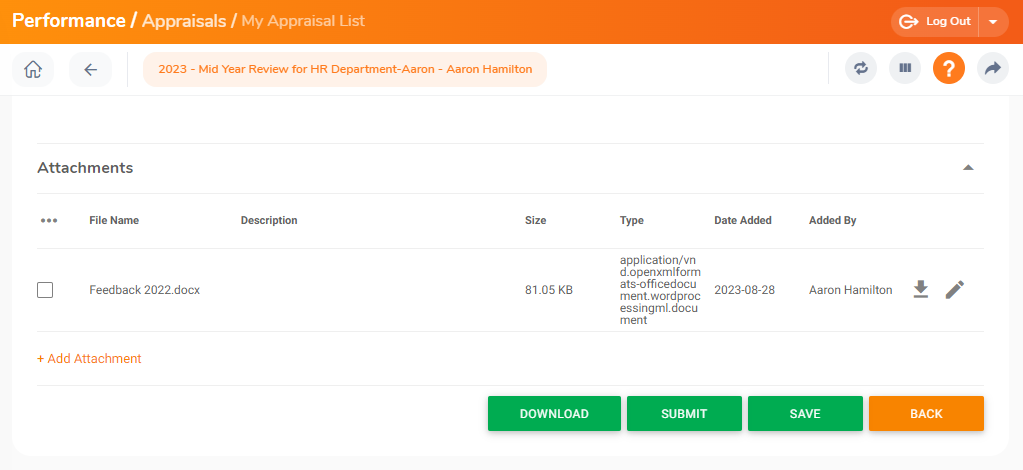Click the orange Back button
Viewport: 1023px width, 470px height.
pyautogui.click(x=925, y=414)
